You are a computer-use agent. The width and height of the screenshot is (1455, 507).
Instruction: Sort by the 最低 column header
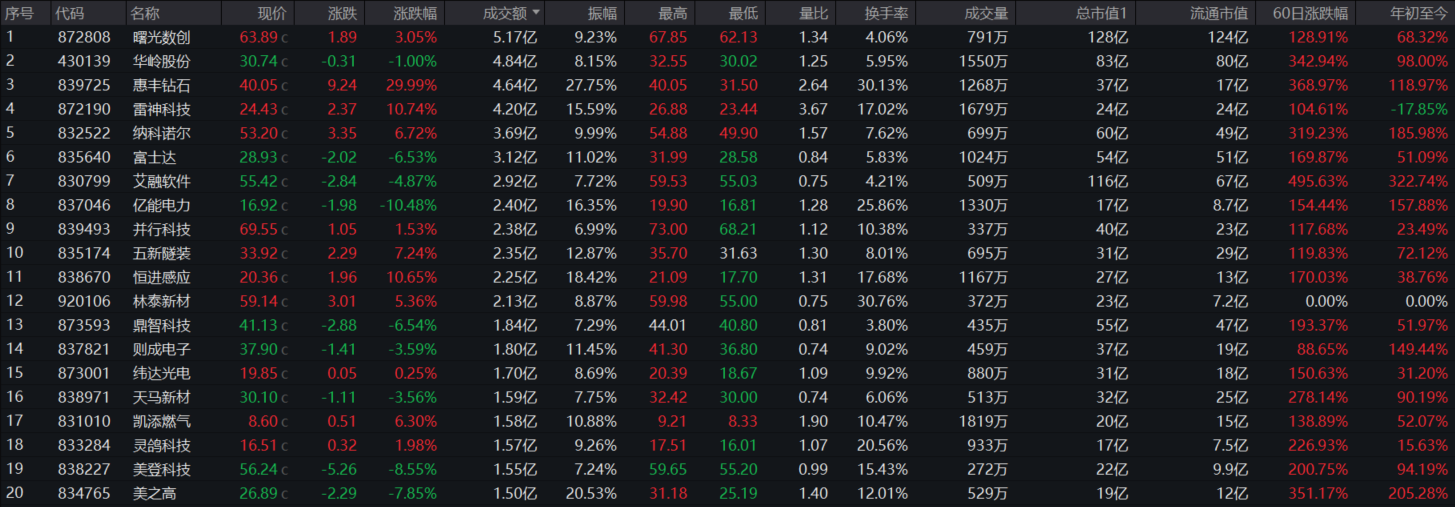point(743,13)
